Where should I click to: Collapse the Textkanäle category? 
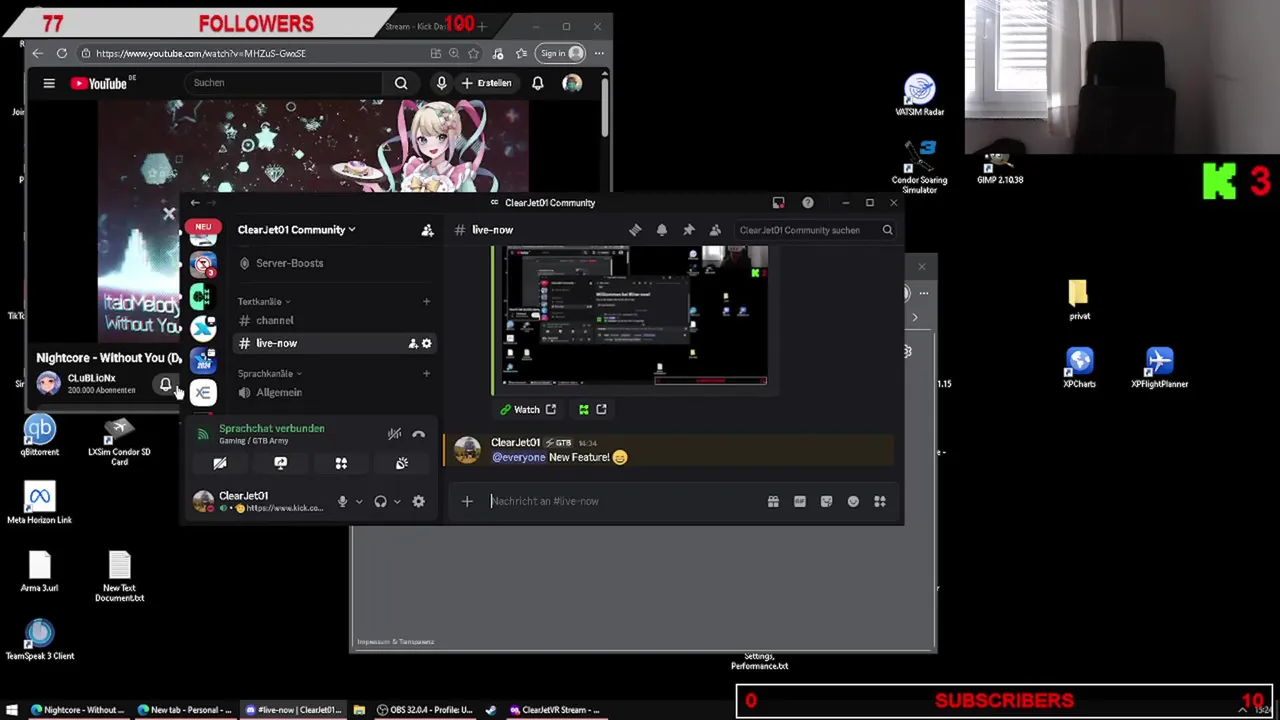(264, 301)
